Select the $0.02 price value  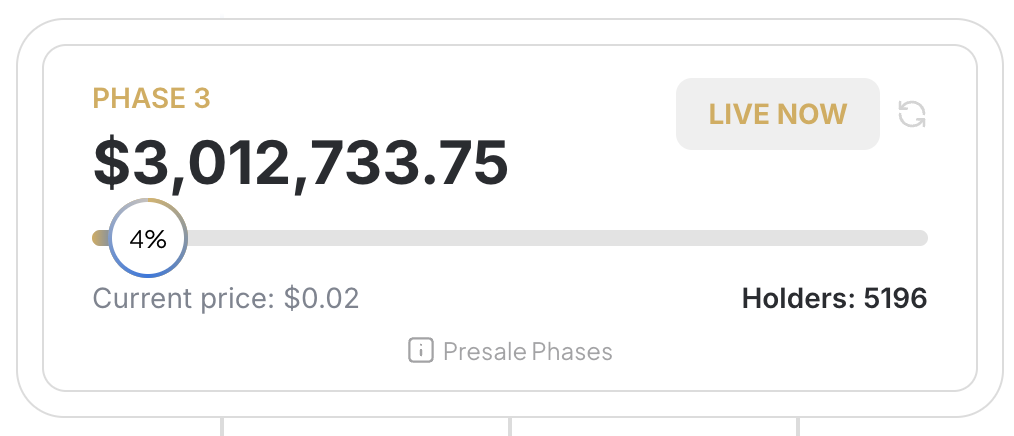coord(321,298)
